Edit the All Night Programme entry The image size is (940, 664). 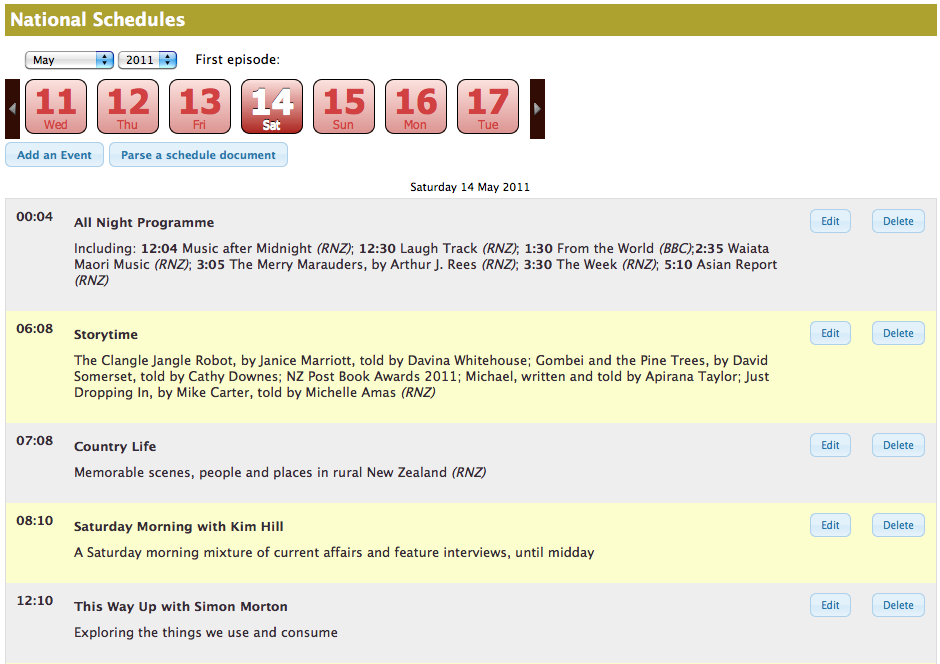click(x=830, y=221)
